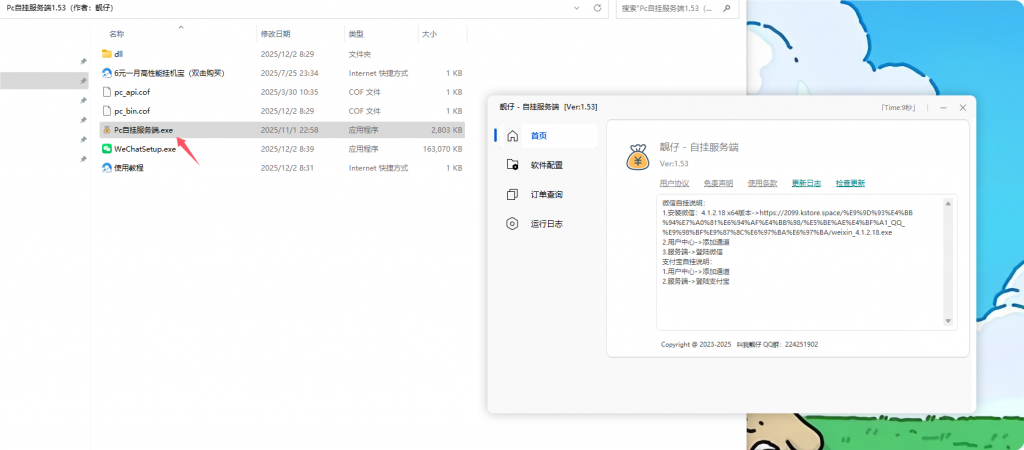Select the 6元一月高性能挂机宝 shortcut icon
The image size is (1024, 450).
click(x=107, y=73)
